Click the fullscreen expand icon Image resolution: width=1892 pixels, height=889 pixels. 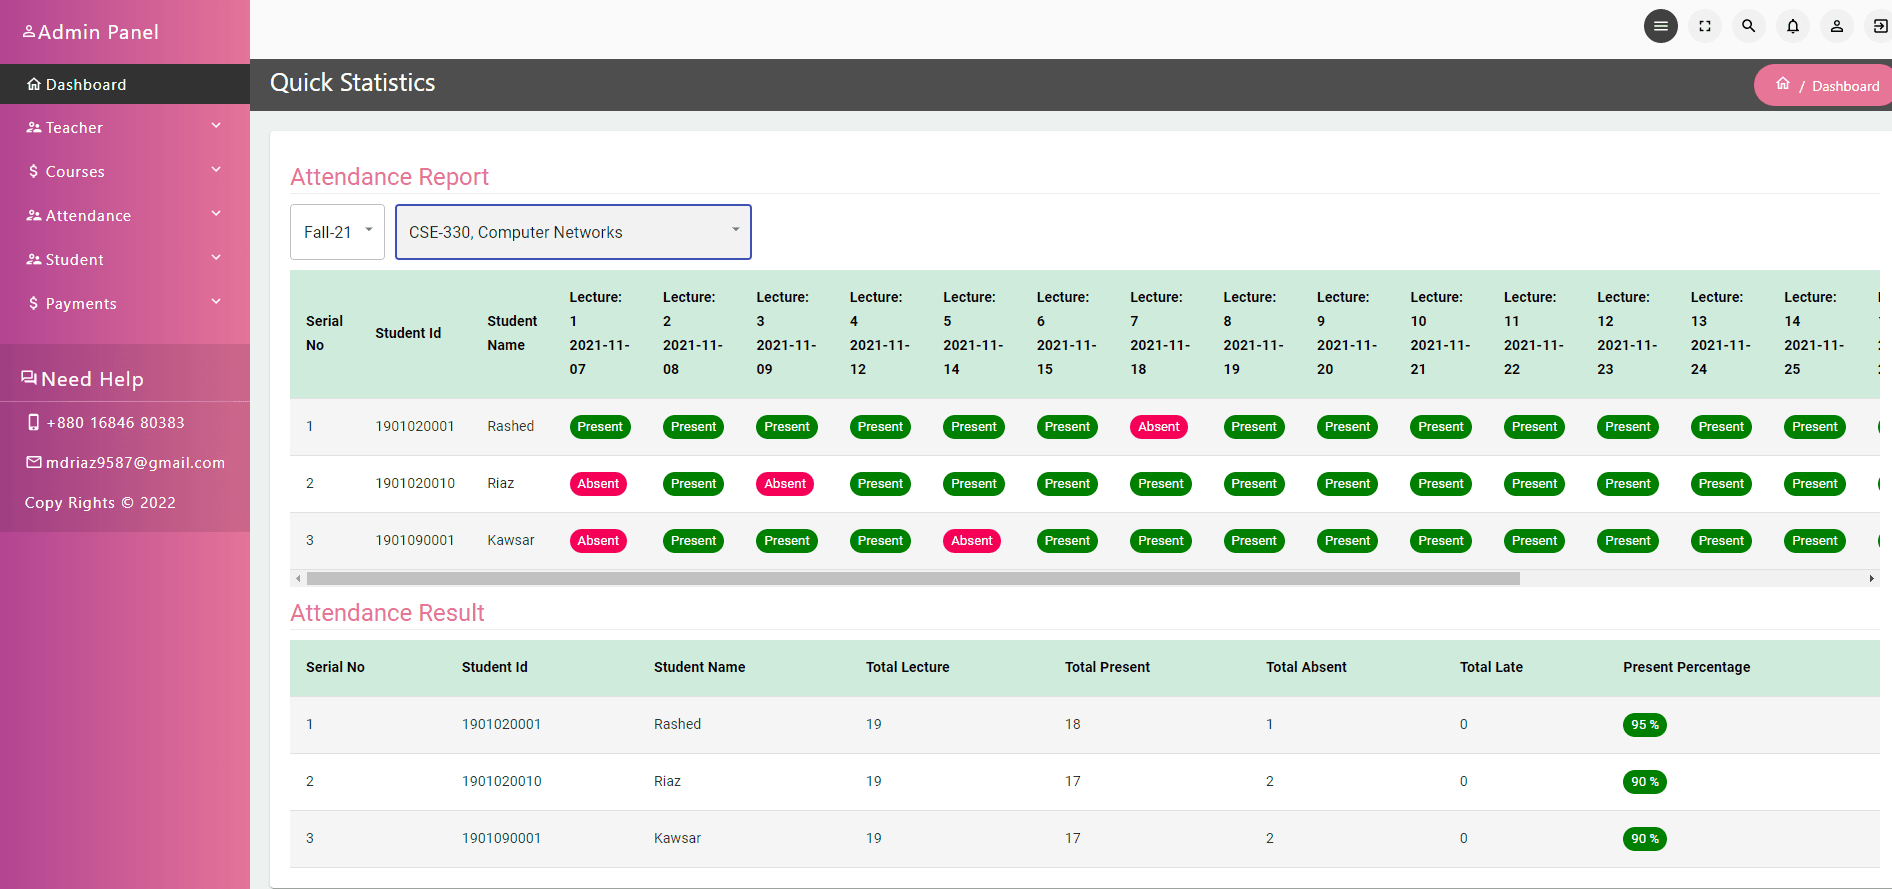(x=1705, y=26)
